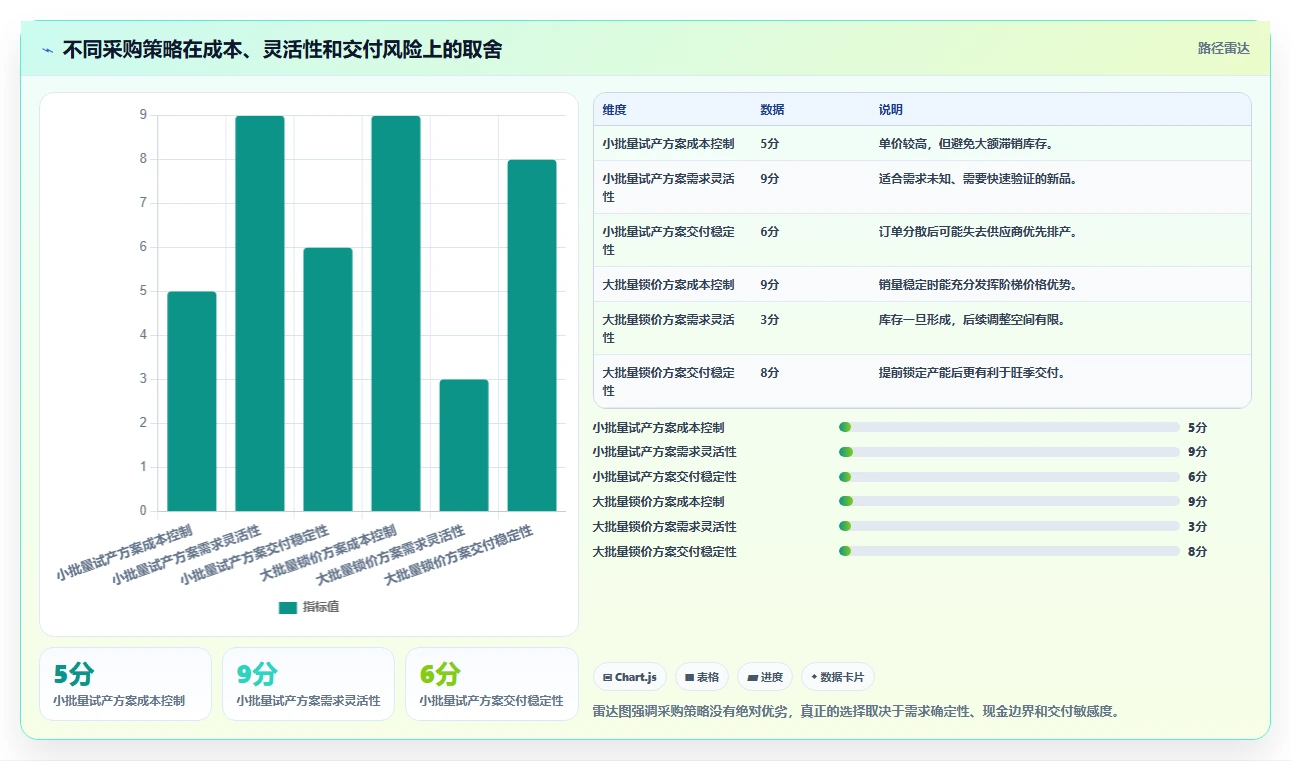Click the lightning icon beside the title
This screenshot has height=761, width=1291.
pos(48,49)
